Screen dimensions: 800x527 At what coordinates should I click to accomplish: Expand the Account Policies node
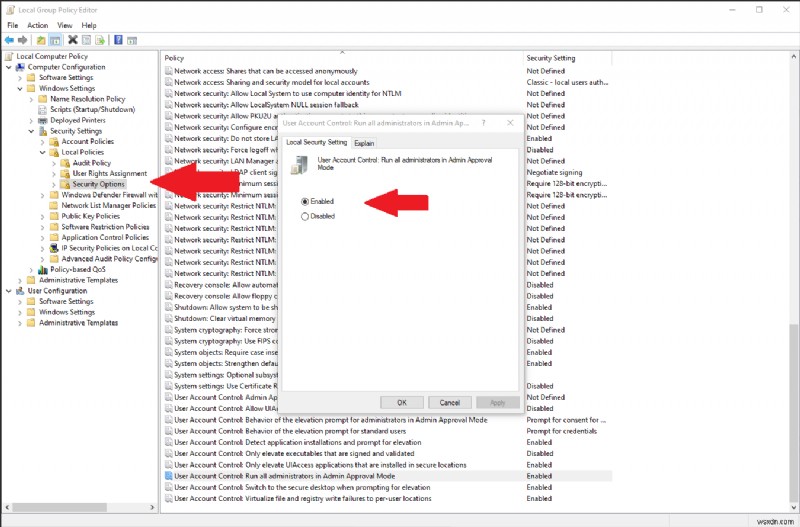[x=43, y=141]
